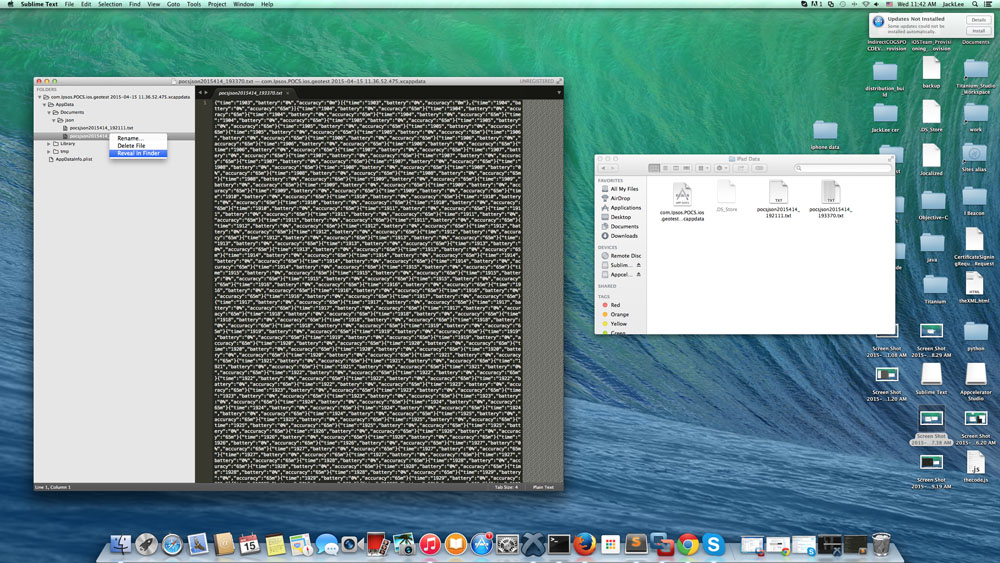
Task: Close the pocsjson2015414_193370.txt tab
Action: pyautogui.click(x=288, y=93)
